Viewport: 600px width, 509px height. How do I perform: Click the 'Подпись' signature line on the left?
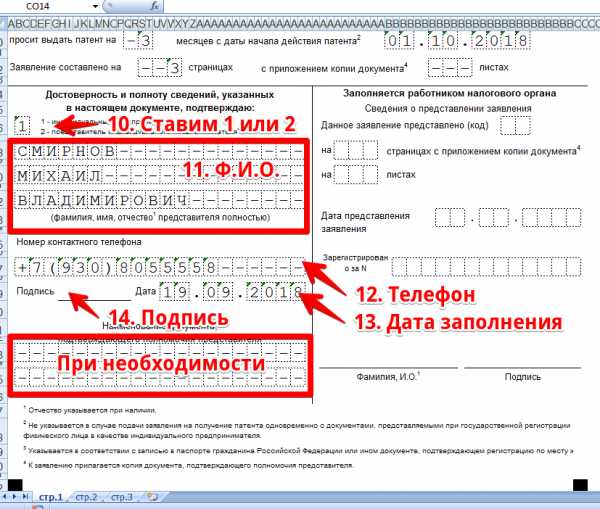tap(94, 299)
